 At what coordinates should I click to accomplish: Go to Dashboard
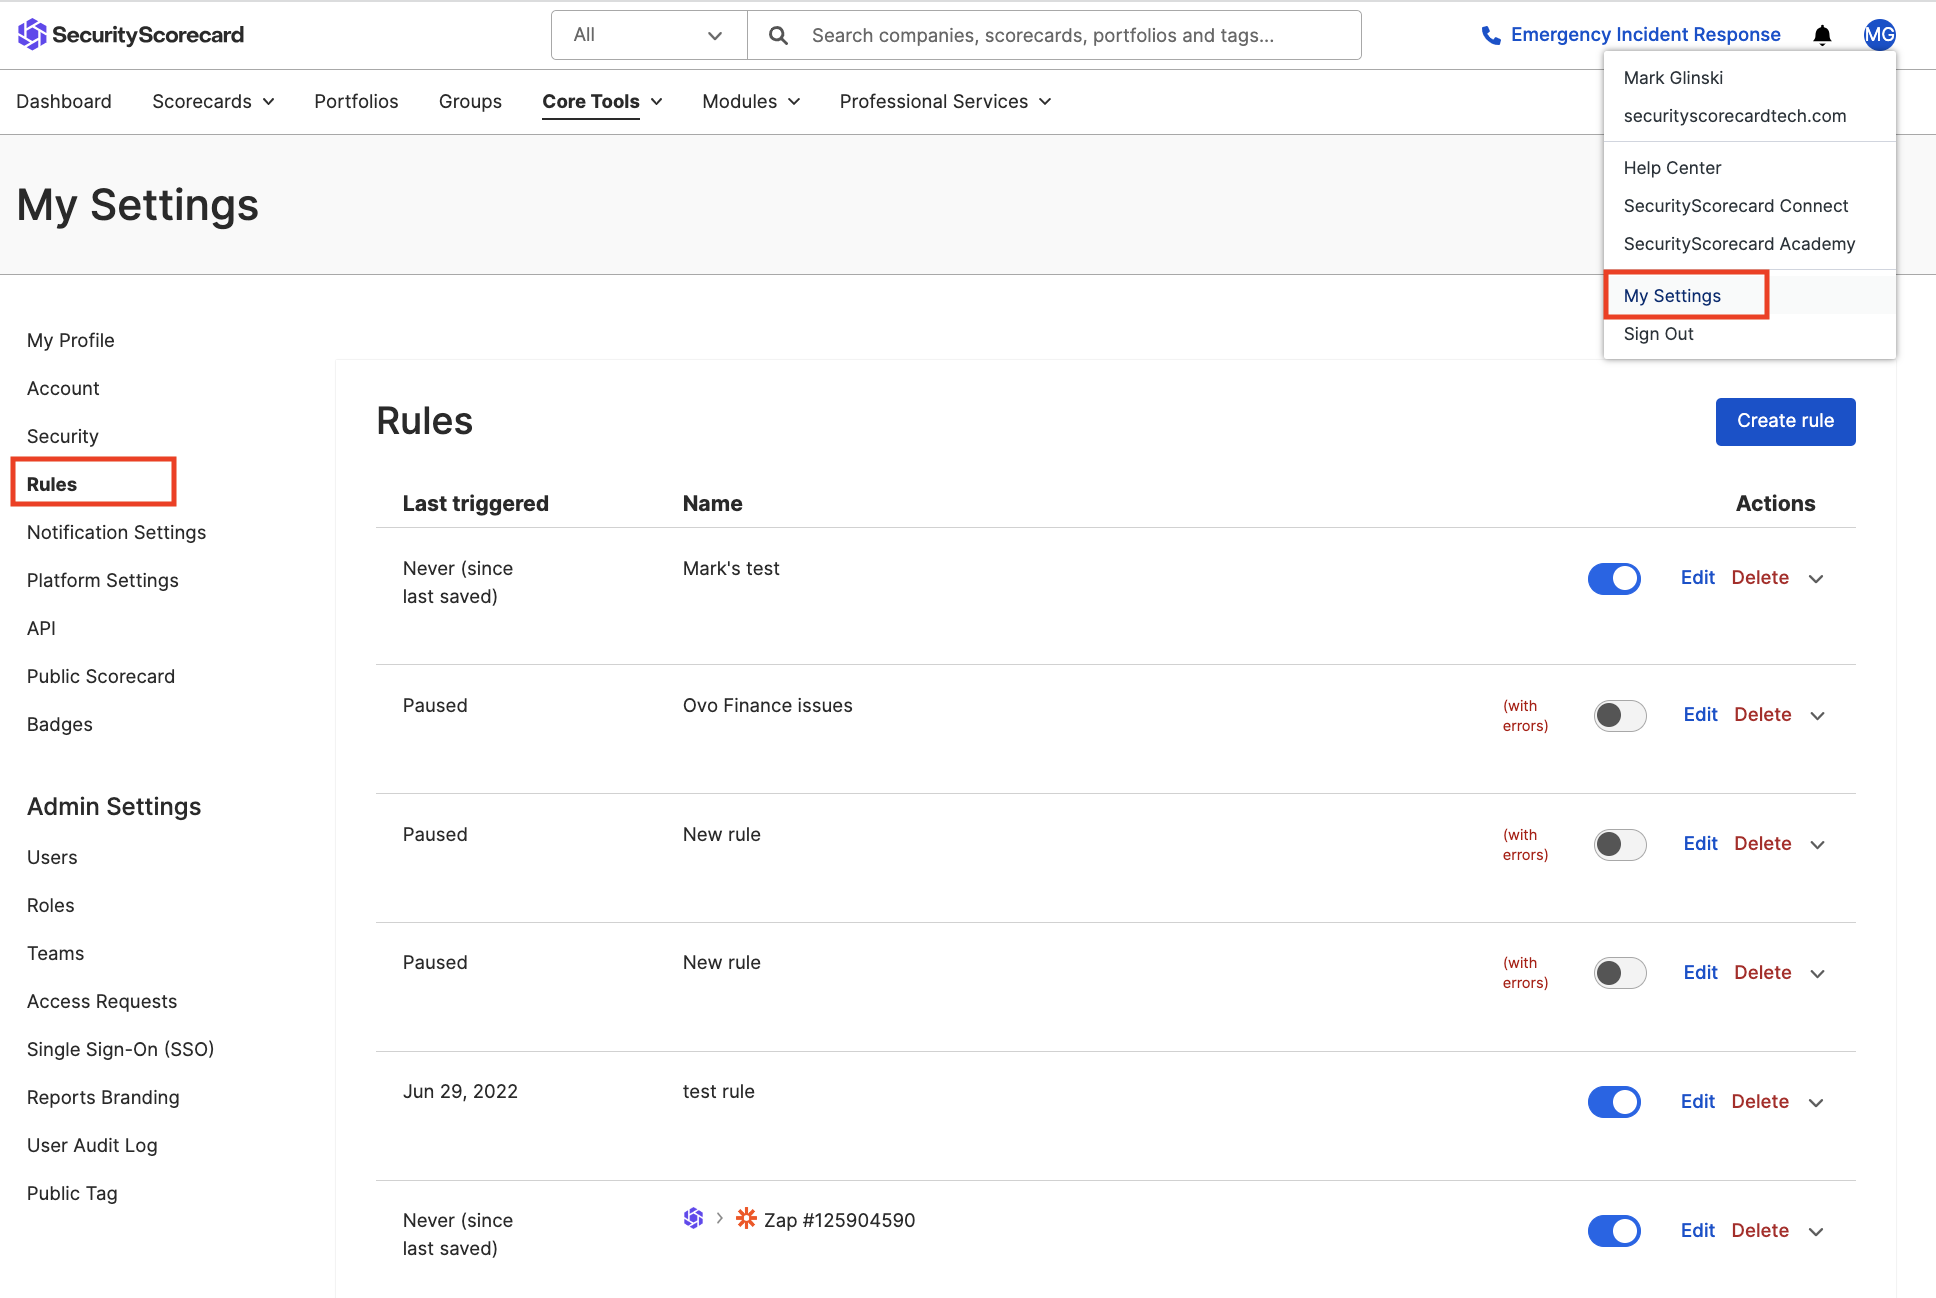[x=64, y=101]
